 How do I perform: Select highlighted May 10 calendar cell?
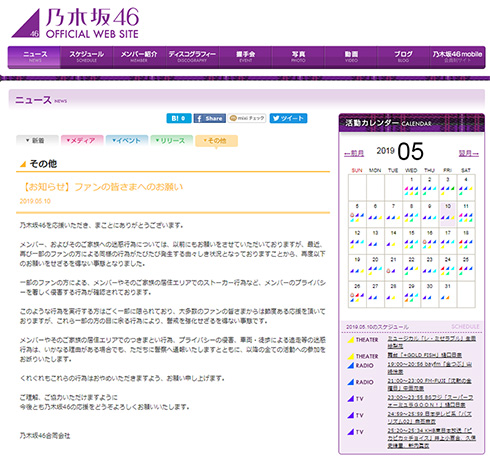448,214
